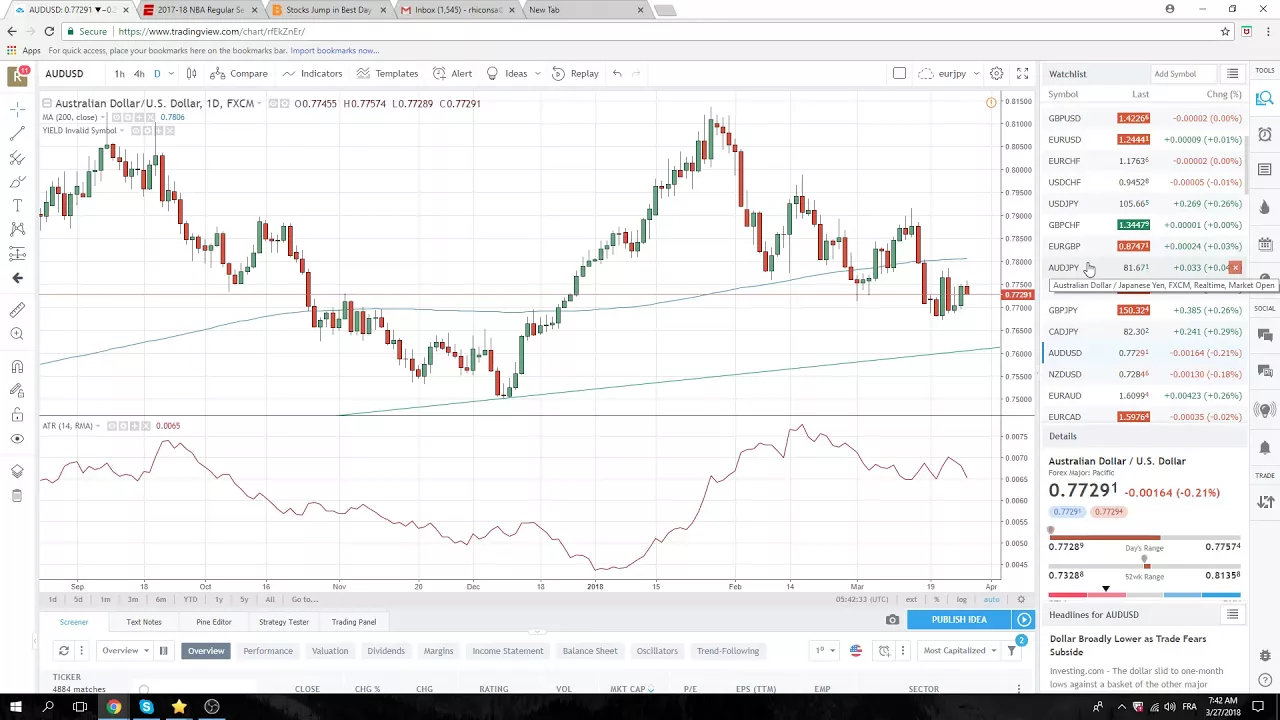Type in the Add Symbol field

coord(1184,74)
